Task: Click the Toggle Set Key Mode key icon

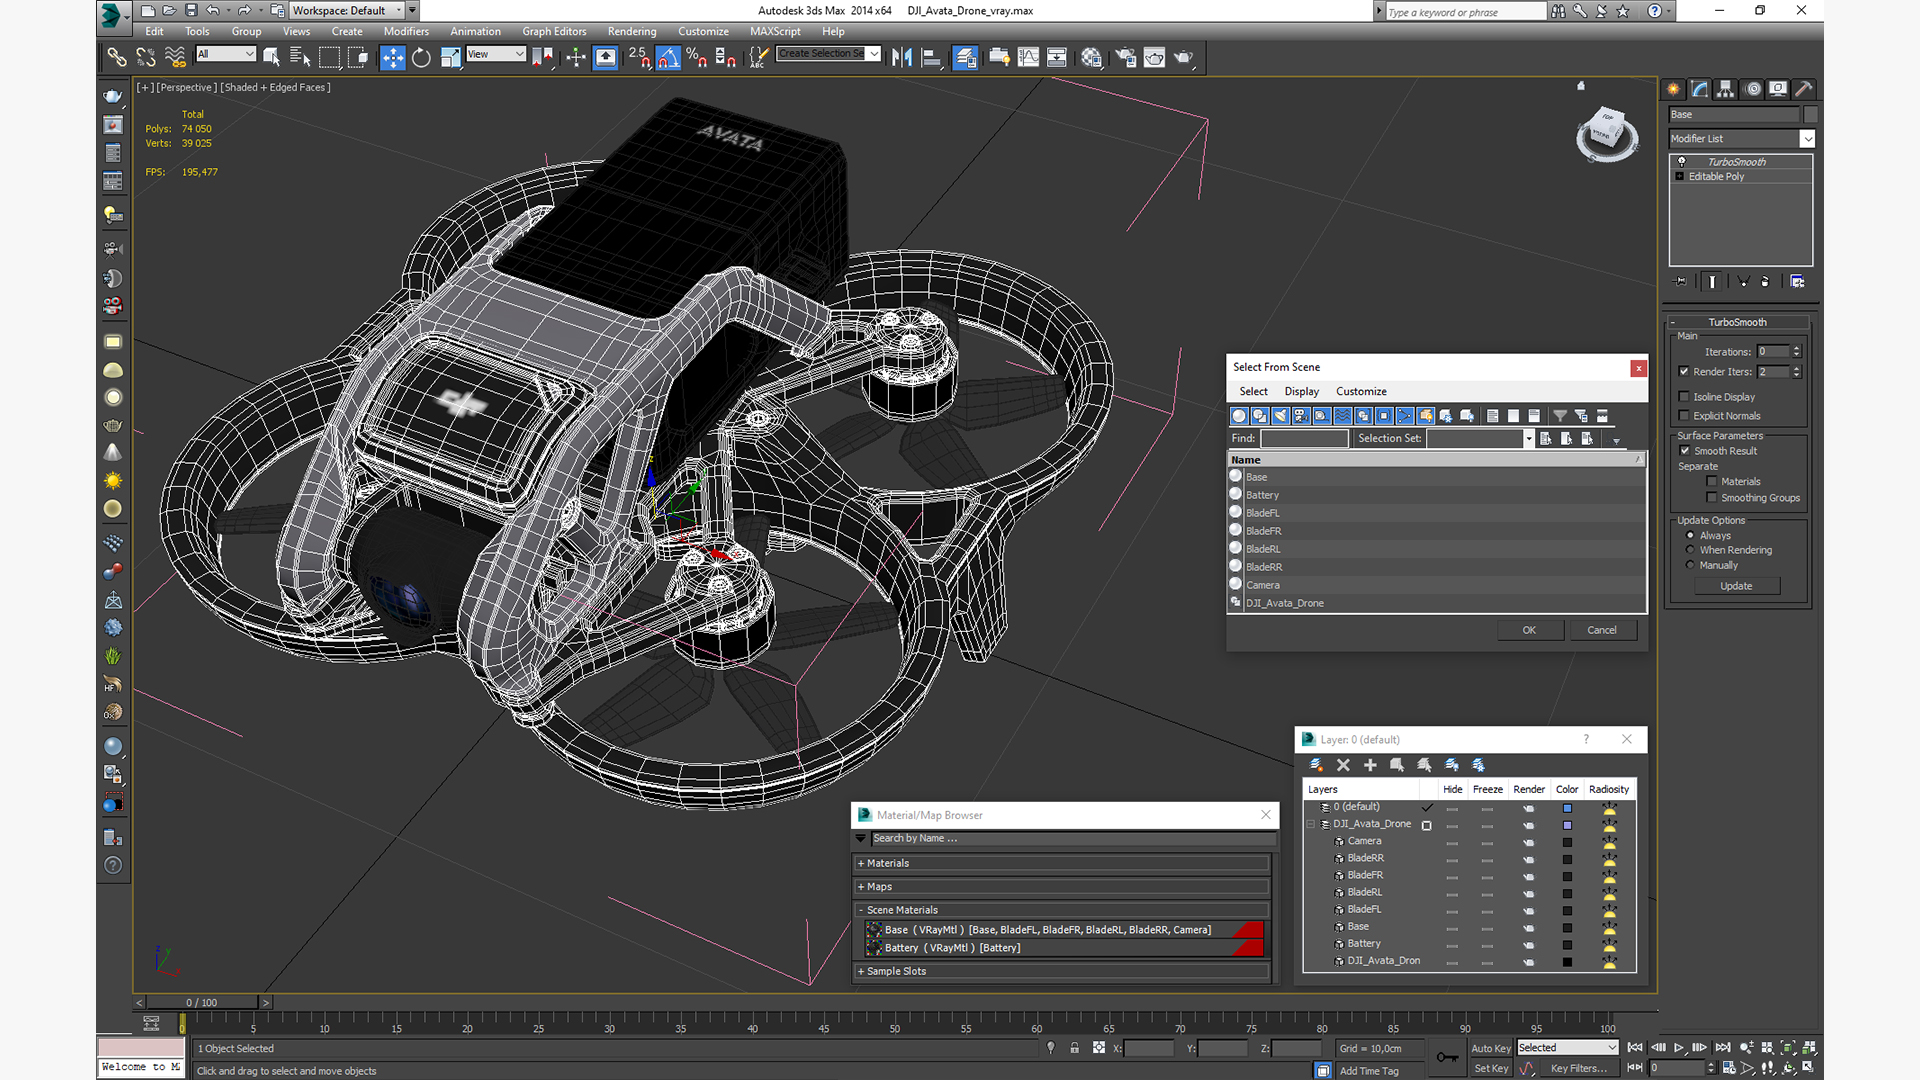Action: [x=1446, y=1057]
